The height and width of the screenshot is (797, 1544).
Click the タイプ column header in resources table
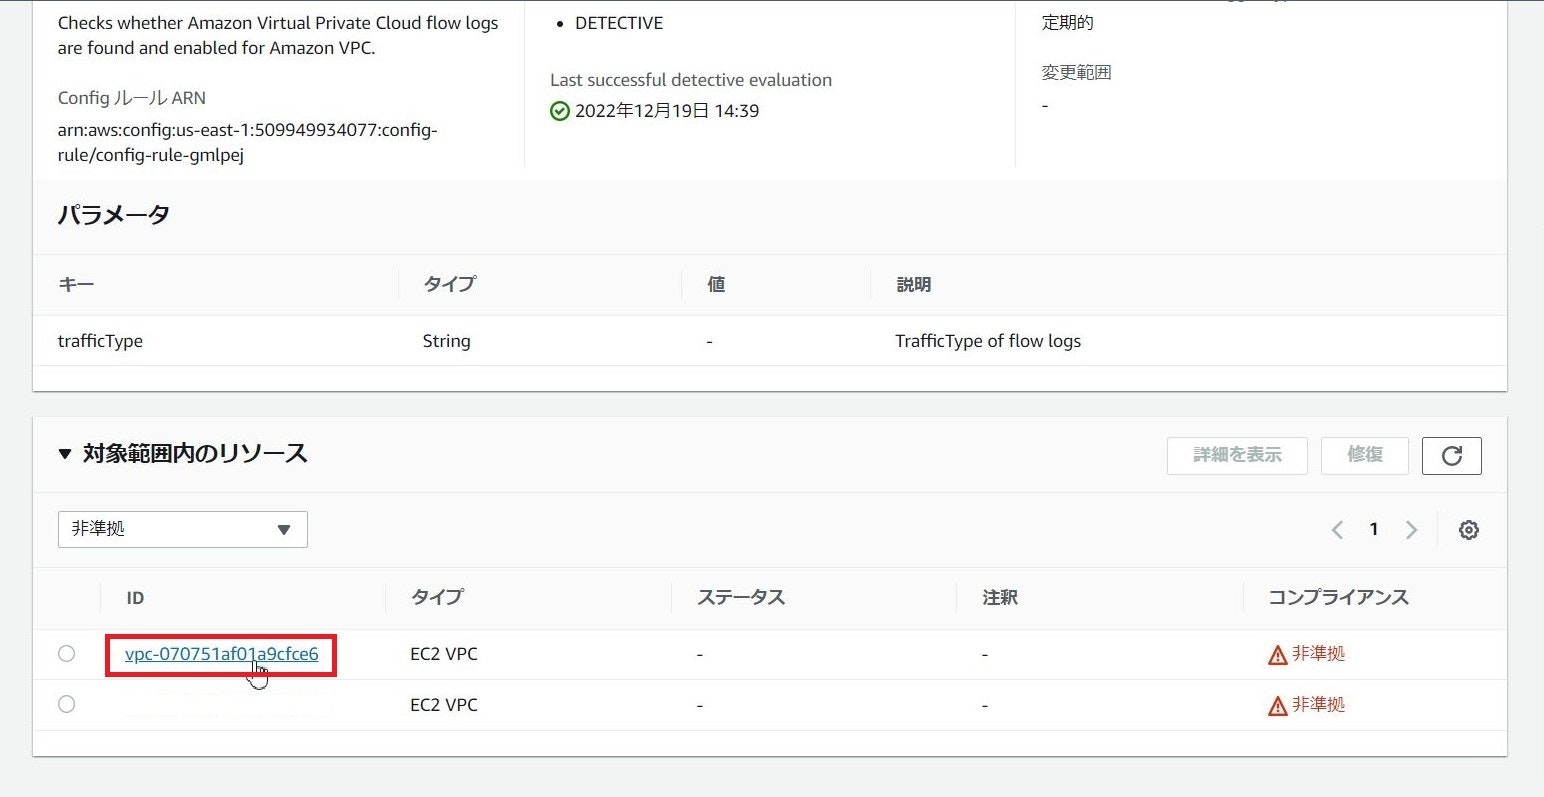437,598
